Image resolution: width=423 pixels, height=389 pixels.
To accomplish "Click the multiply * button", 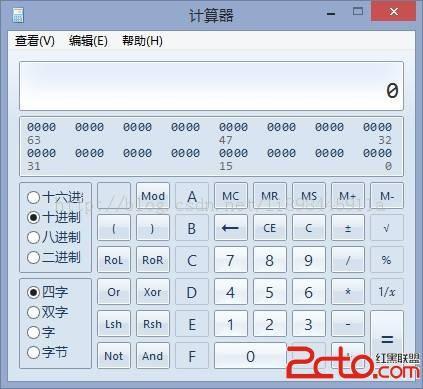I will 348,292.
